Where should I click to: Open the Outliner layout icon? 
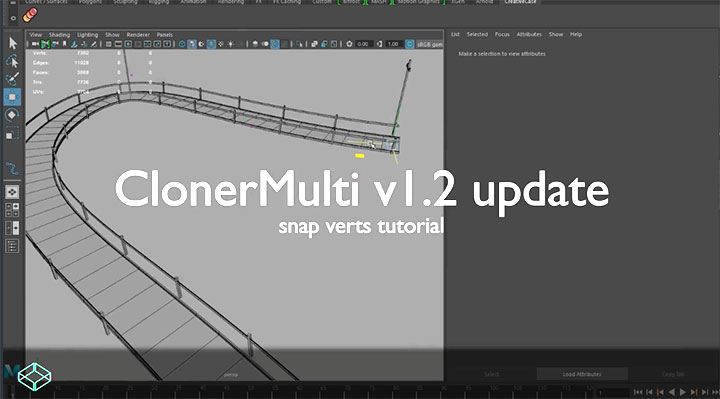tap(12, 246)
